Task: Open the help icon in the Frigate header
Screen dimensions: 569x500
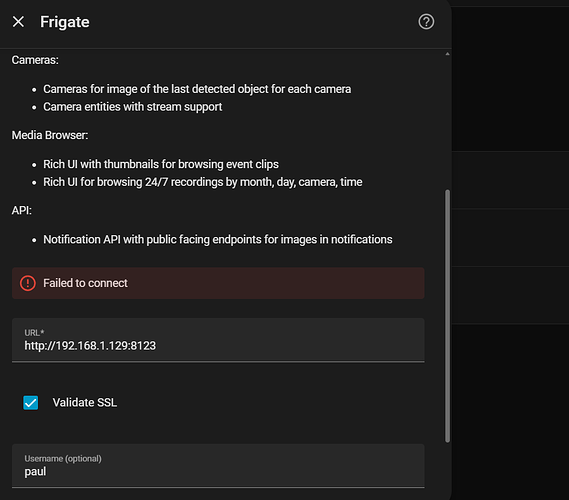Action: tap(426, 22)
